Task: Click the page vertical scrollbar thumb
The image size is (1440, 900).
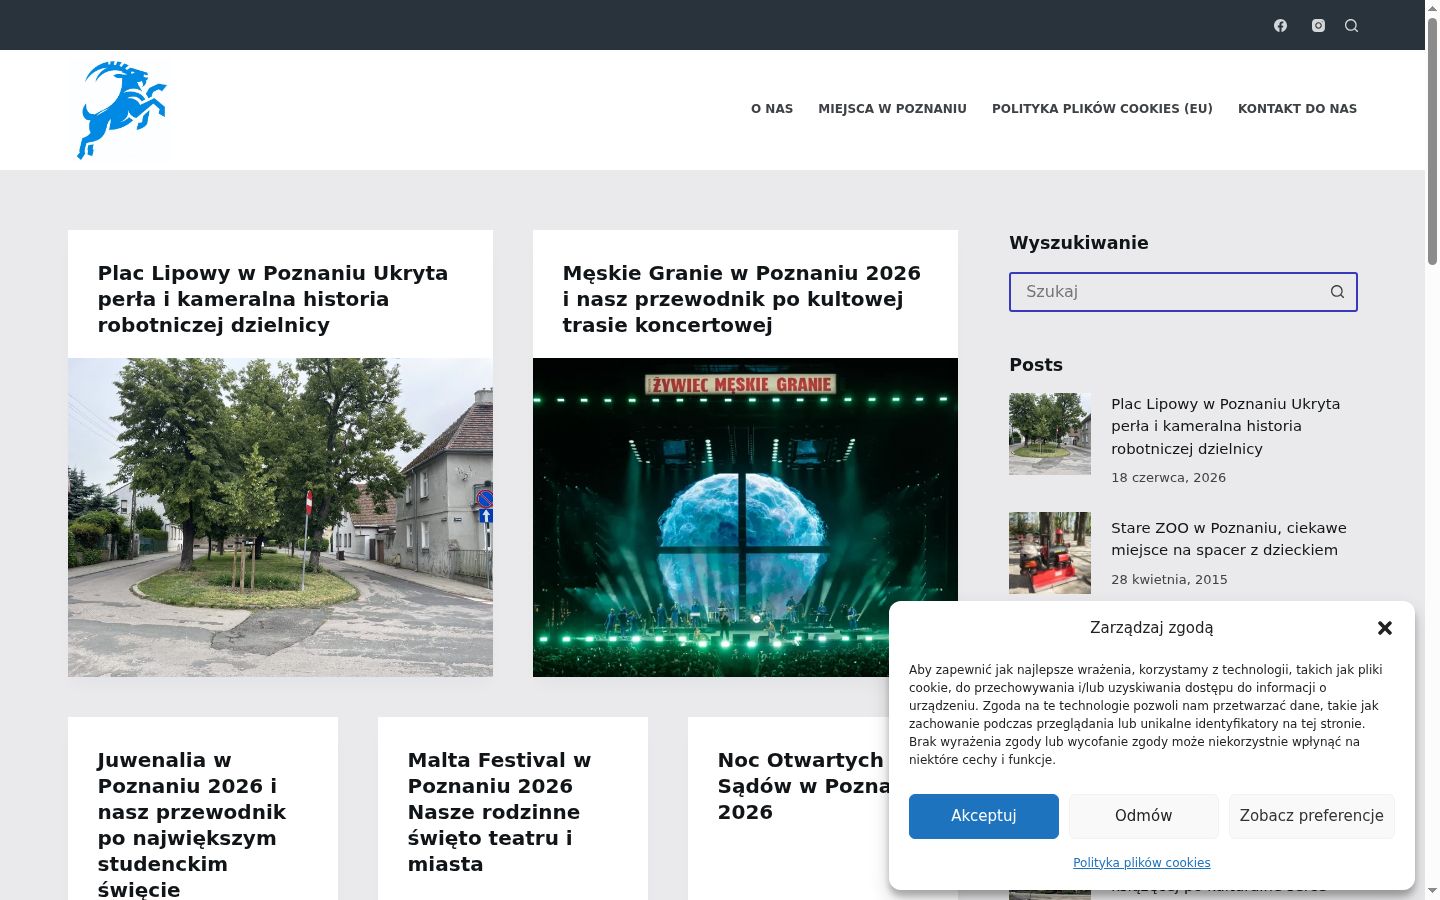Action: pos(1432,140)
